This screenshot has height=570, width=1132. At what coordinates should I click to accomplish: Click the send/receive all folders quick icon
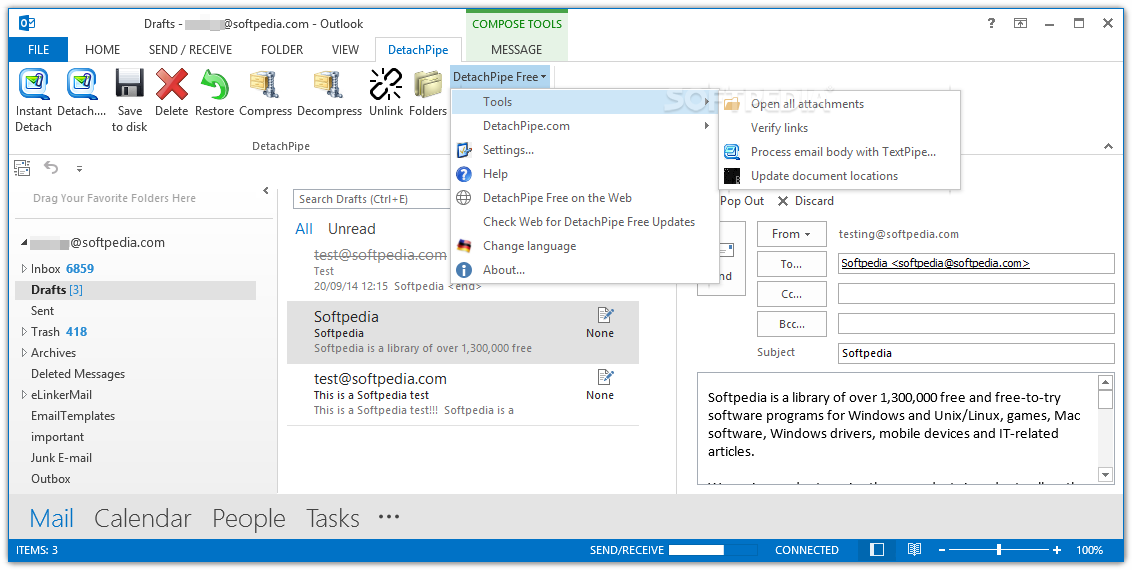pyautogui.click(x=22, y=168)
